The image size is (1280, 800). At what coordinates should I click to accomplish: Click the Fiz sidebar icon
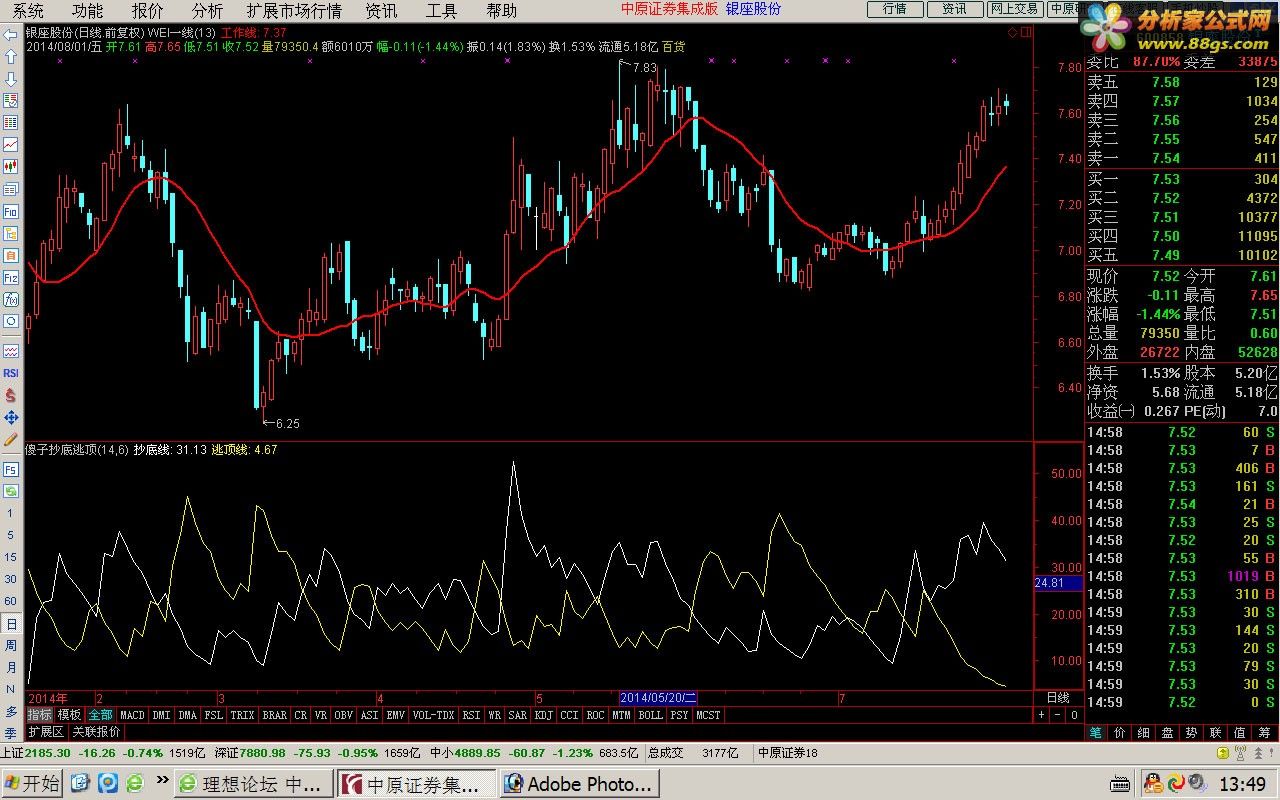pos(11,277)
